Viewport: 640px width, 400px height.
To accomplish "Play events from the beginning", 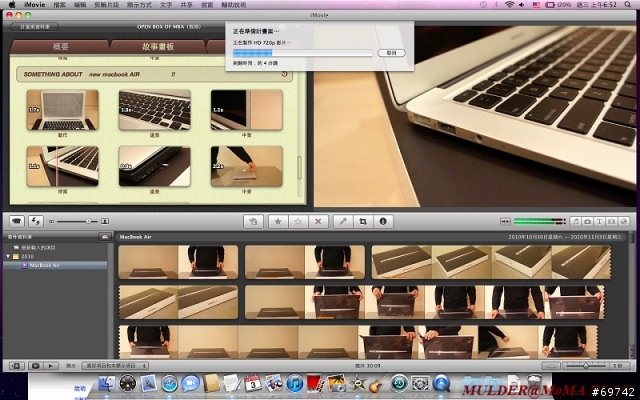I will pyautogui.click(x=51, y=366).
